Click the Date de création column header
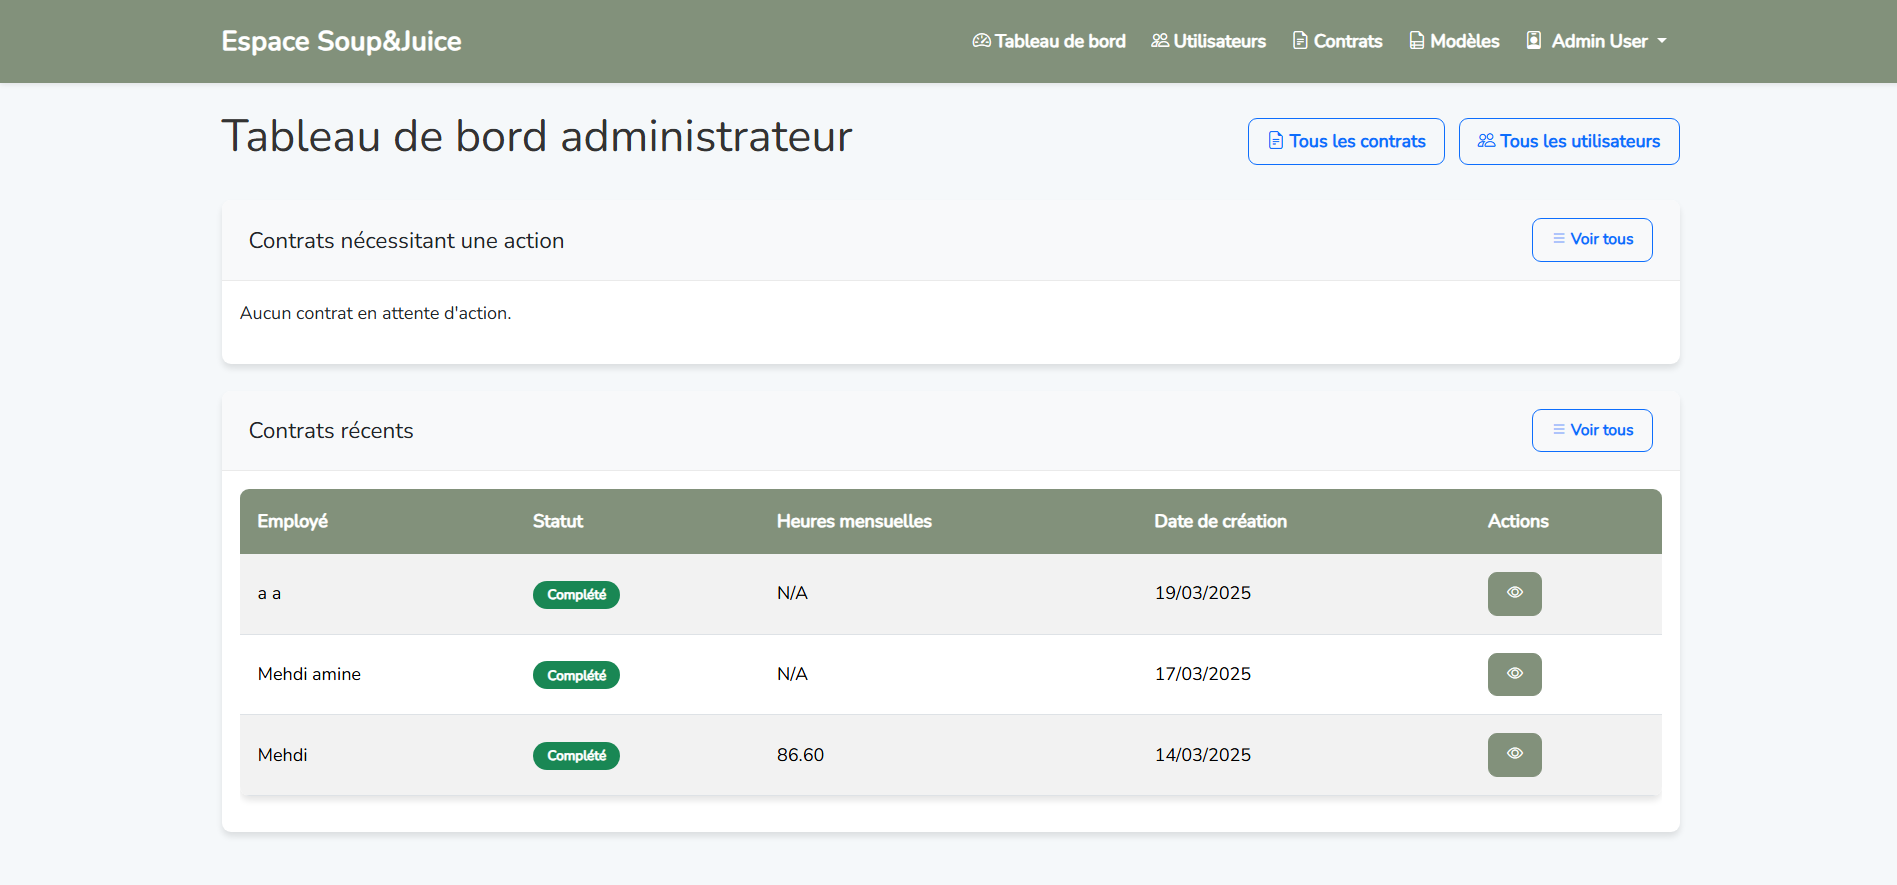Viewport: 1897px width, 885px height. [1220, 521]
